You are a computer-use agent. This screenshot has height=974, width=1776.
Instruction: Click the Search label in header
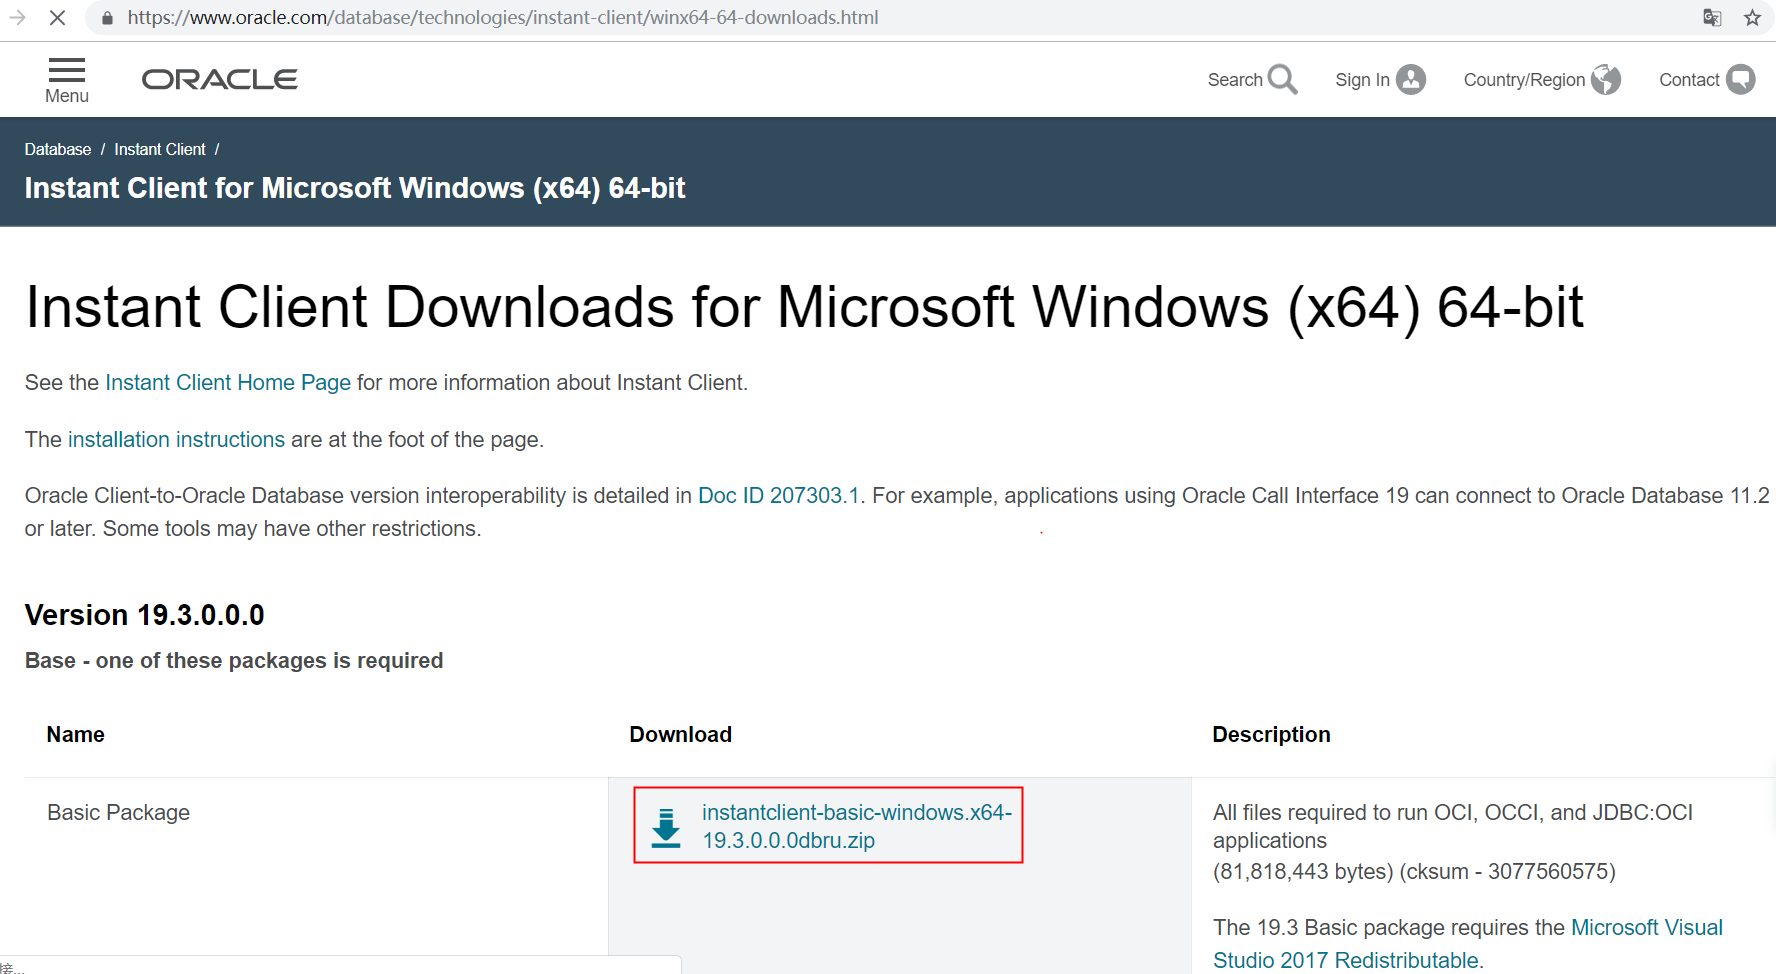[1235, 80]
